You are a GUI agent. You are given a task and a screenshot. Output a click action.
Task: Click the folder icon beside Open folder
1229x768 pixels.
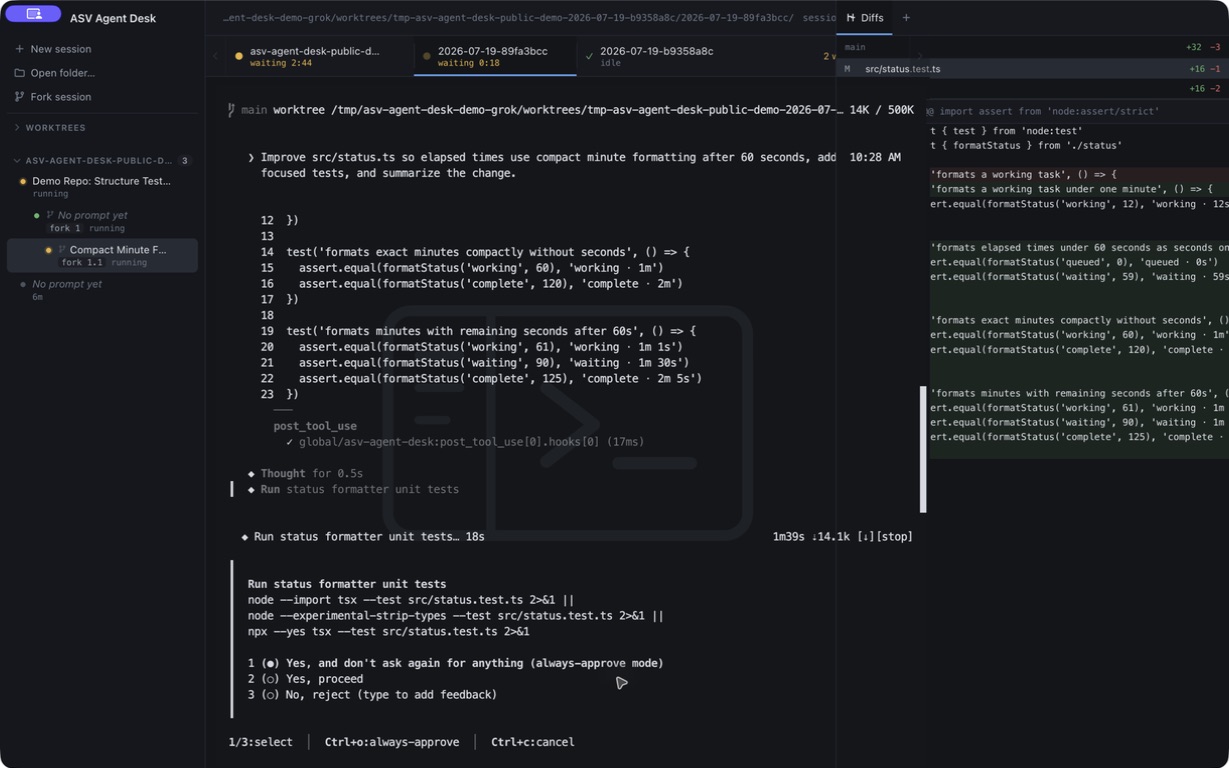(x=19, y=73)
